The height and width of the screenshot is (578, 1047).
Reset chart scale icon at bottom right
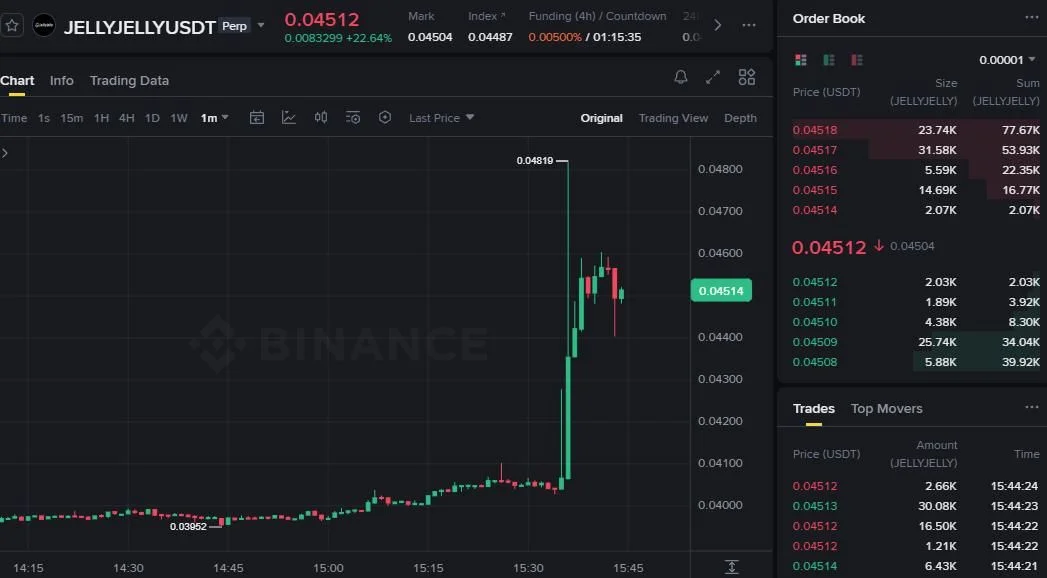click(732, 567)
